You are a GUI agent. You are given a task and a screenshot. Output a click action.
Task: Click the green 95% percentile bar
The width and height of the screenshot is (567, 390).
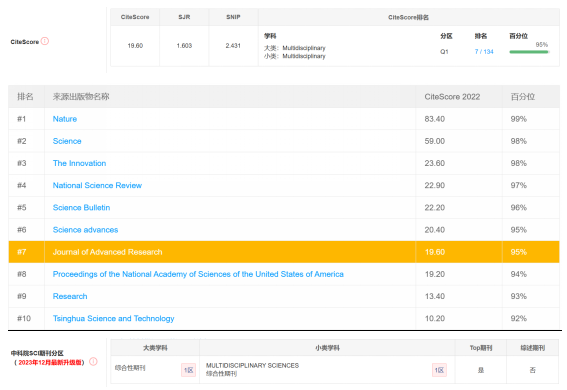529,52
